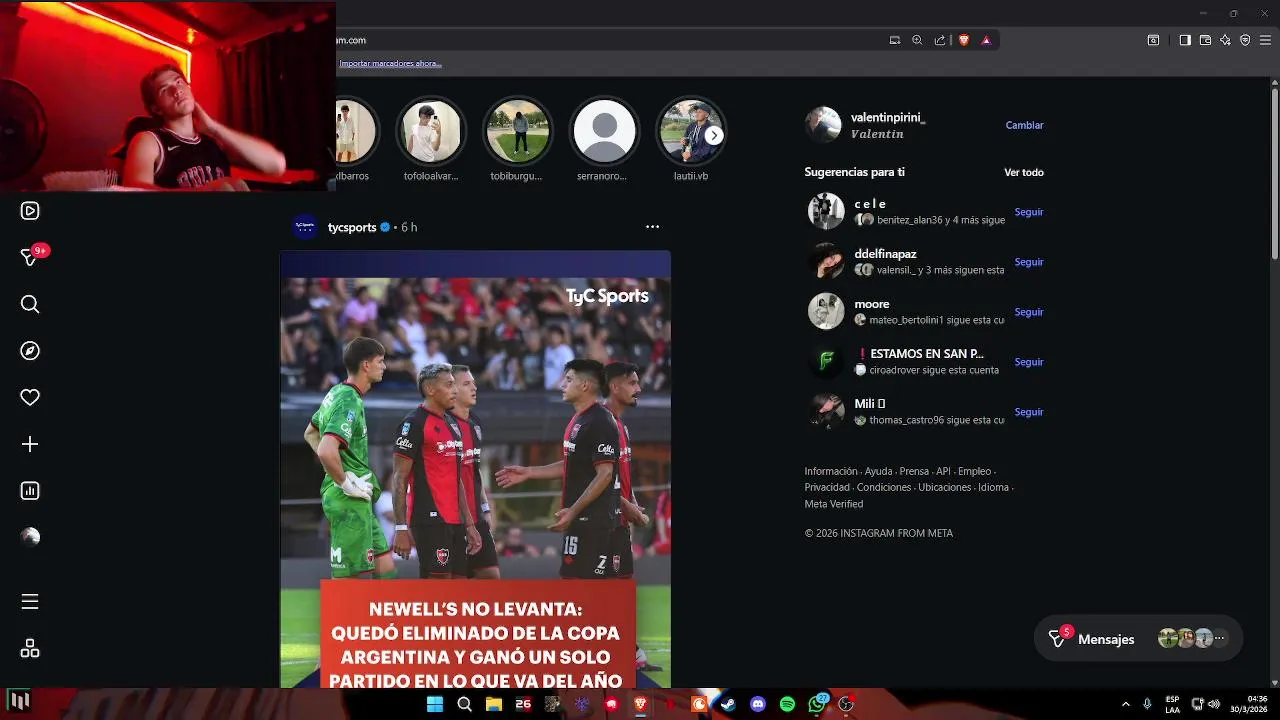The width and height of the screenshot is (1280, 720).
Task: Open ddelfinapaz suggested profile name
Action: [x=885, y=254]
